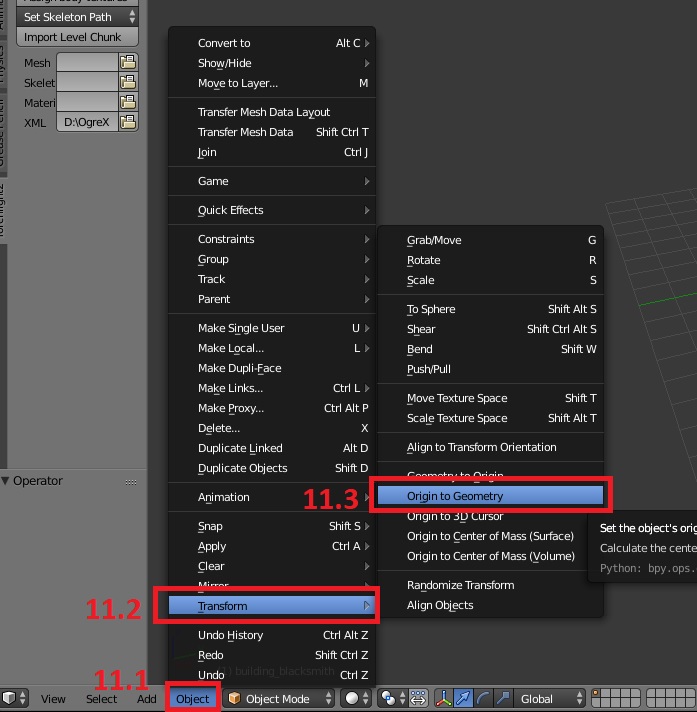This screenshot has height=712, width=697.
Task: Open viewport shading sphere dropdown
Action: pos(357,698)
